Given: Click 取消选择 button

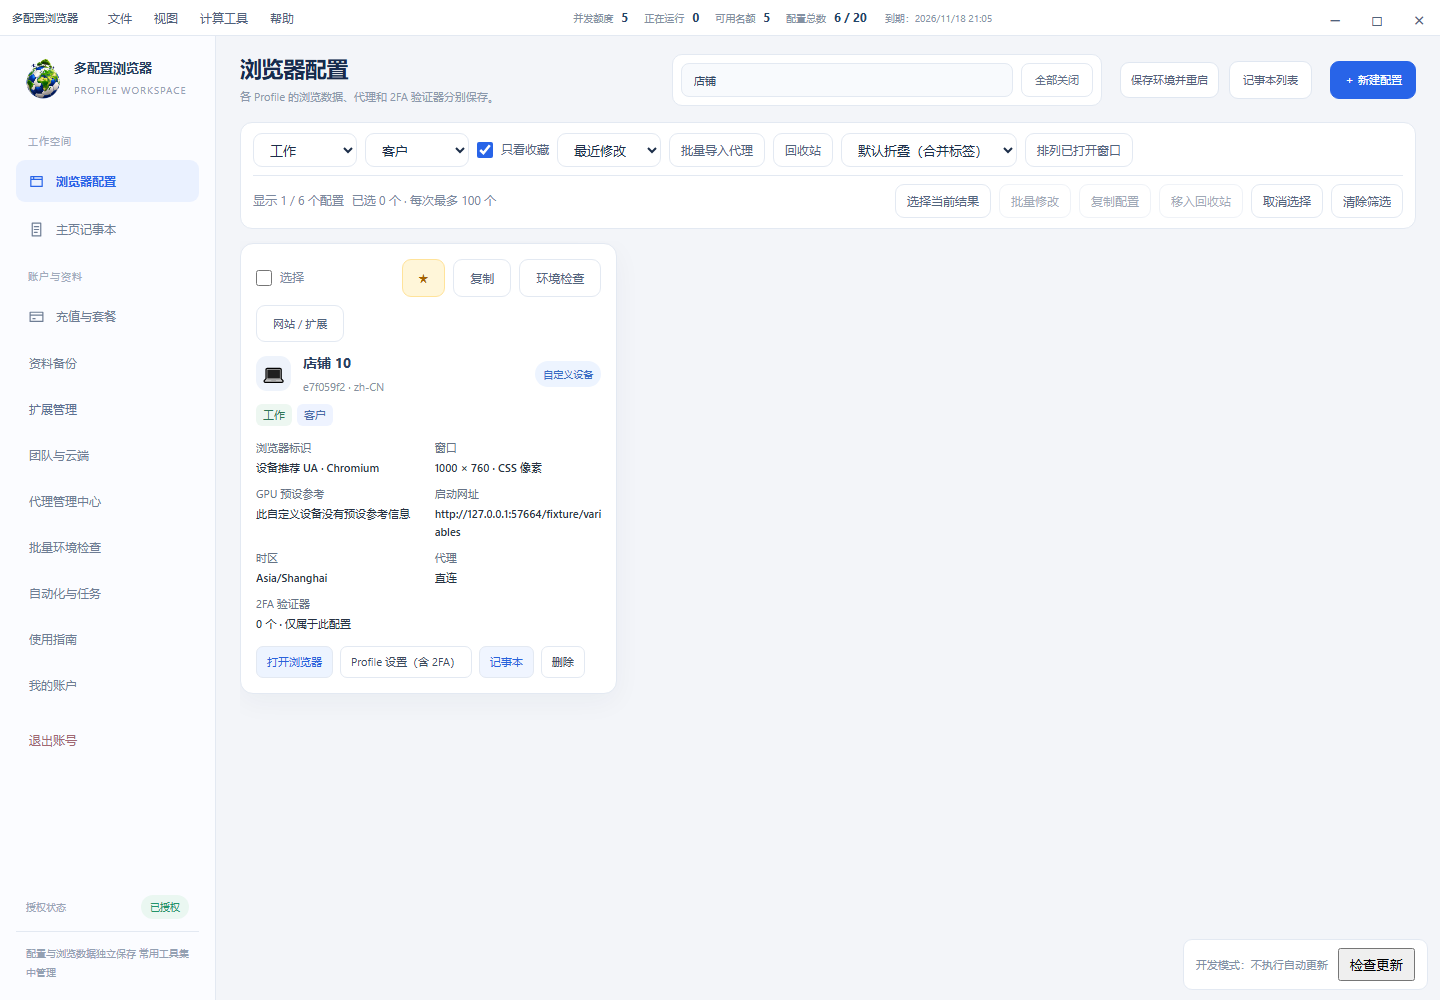Looking at the screenshot, I should 1287,201.
